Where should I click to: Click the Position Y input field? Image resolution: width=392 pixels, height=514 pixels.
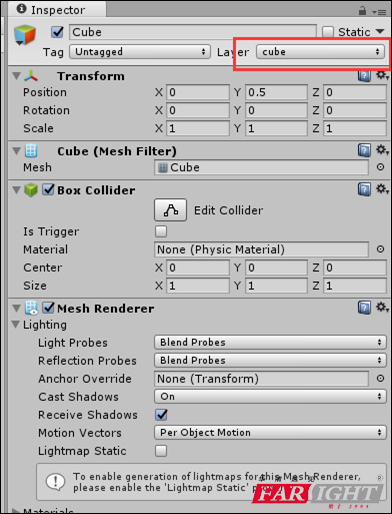tap(276, 92)
